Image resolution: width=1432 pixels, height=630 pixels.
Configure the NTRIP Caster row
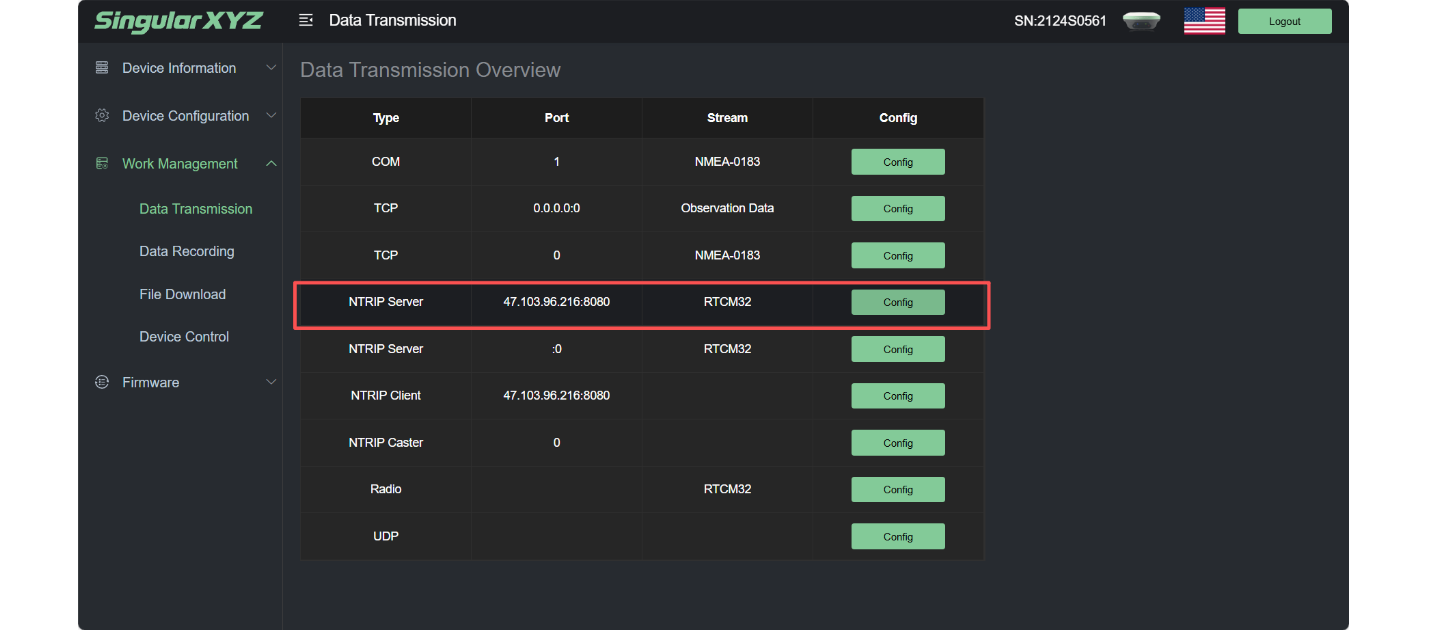[x=898, y=443]
